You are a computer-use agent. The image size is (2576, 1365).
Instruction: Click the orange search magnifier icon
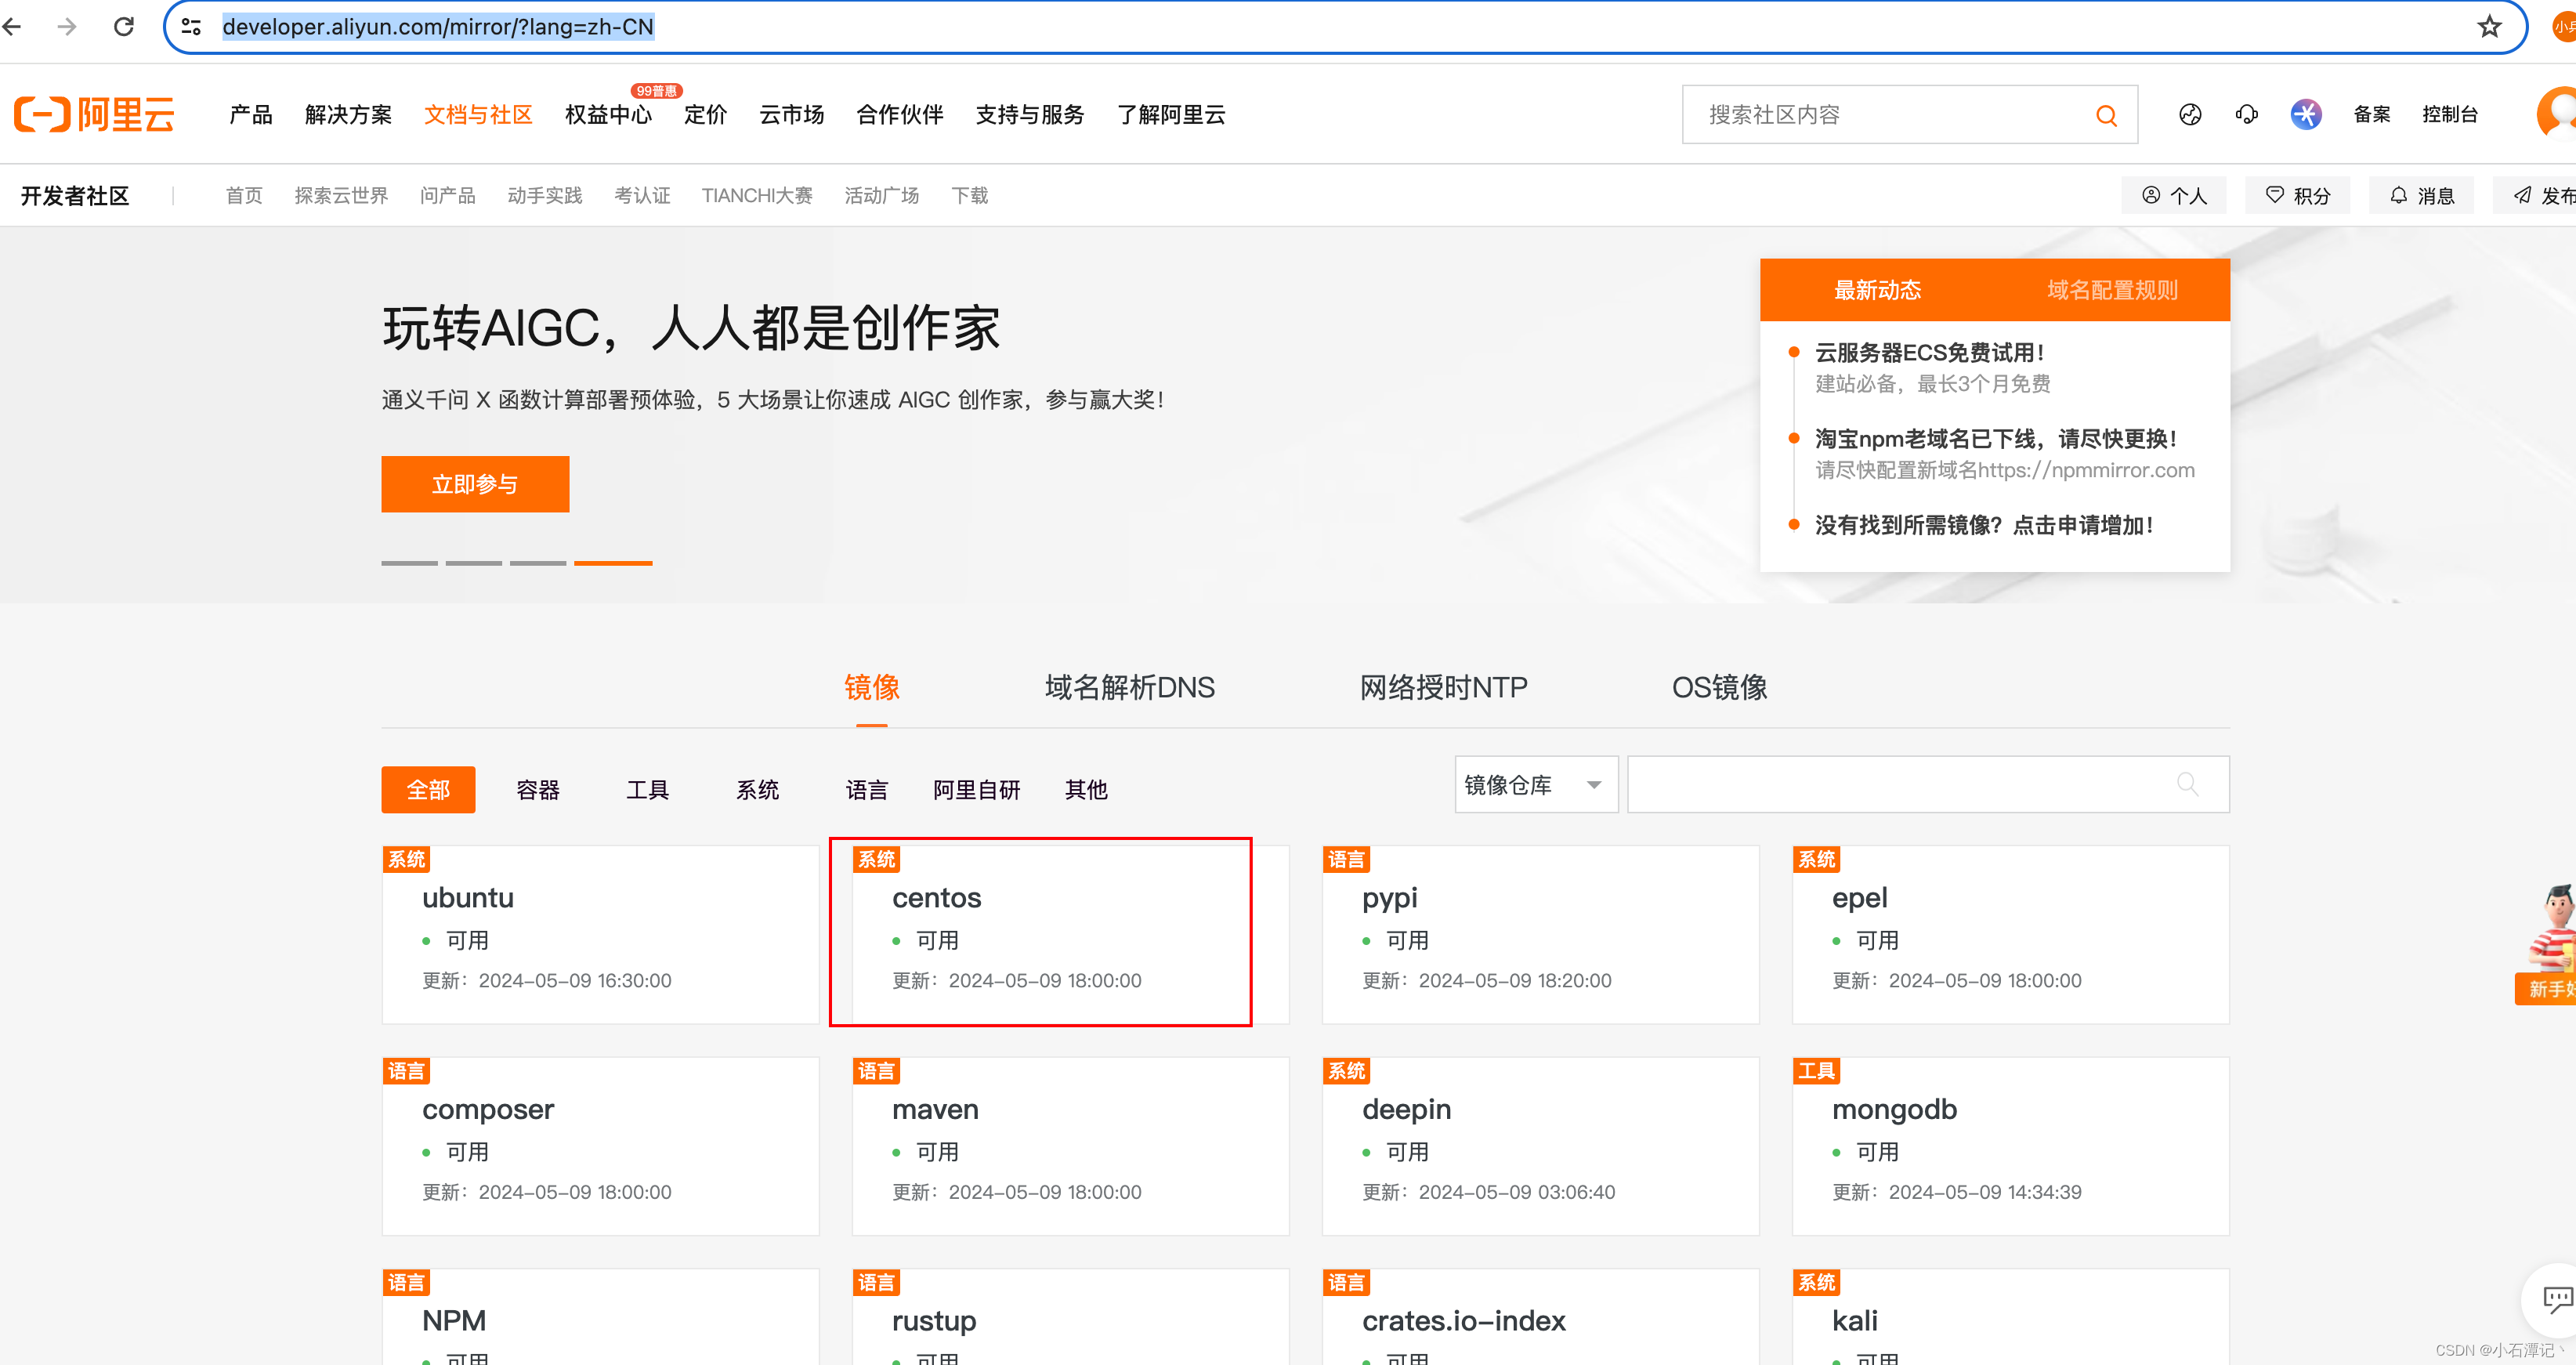tap(2106, 116)
